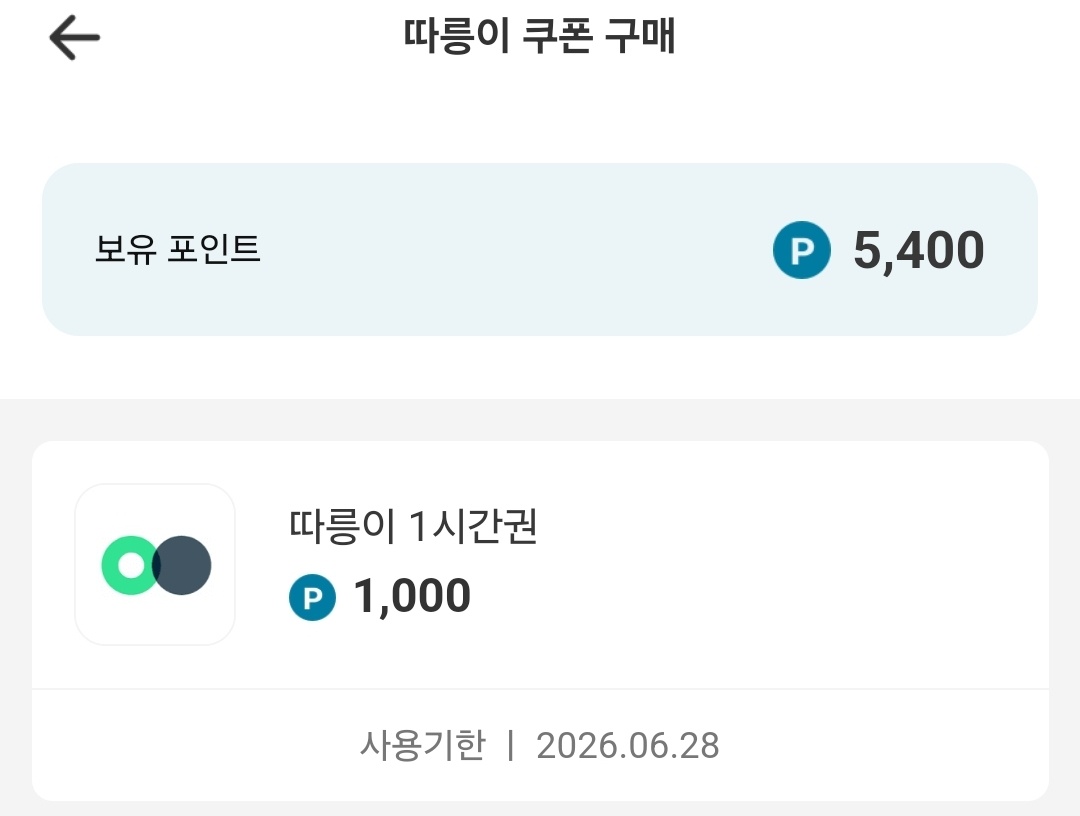Click the 1,000 coupon price text
The width and height of the screenshot is (1080, 816).
coord(411,597)
